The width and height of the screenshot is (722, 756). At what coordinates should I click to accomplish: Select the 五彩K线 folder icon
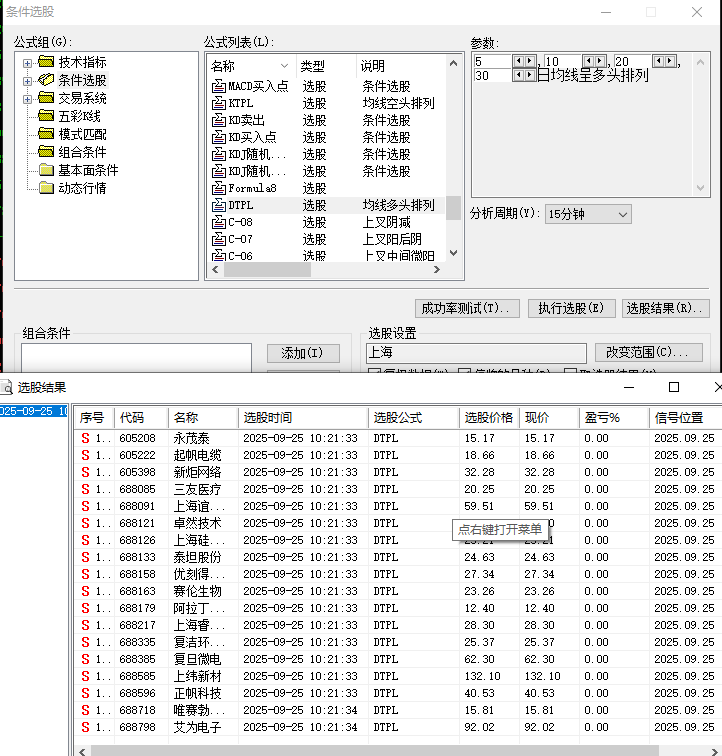[x=46, y=116]
